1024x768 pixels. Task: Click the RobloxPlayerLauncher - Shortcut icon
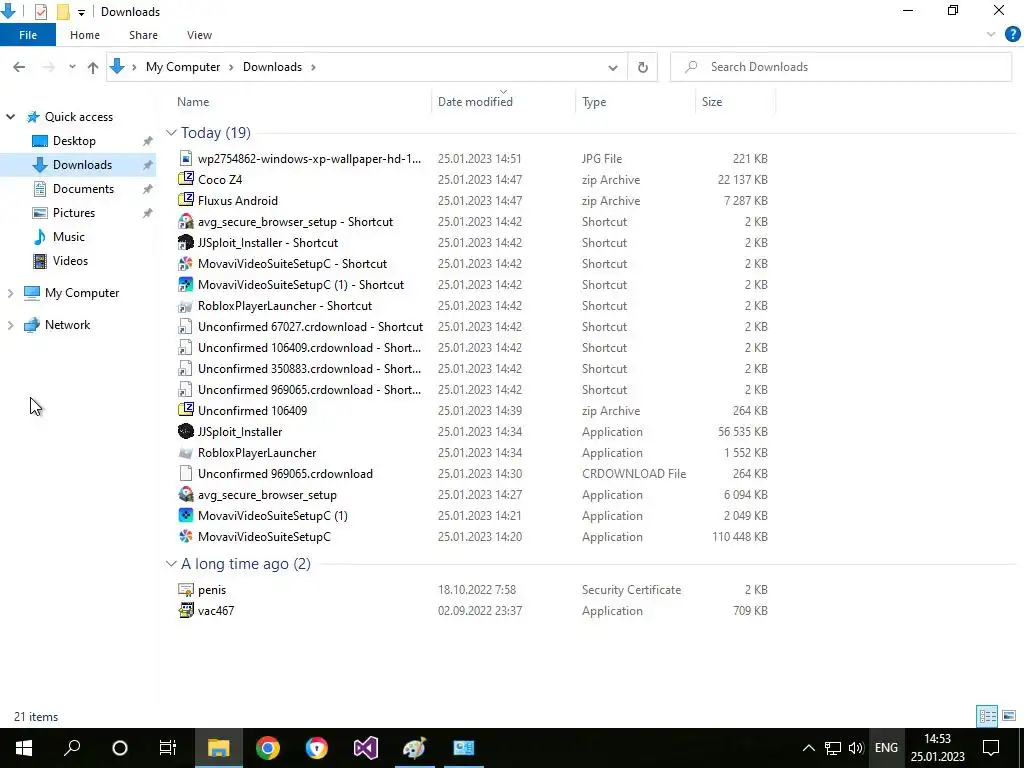tap(186, 306)
